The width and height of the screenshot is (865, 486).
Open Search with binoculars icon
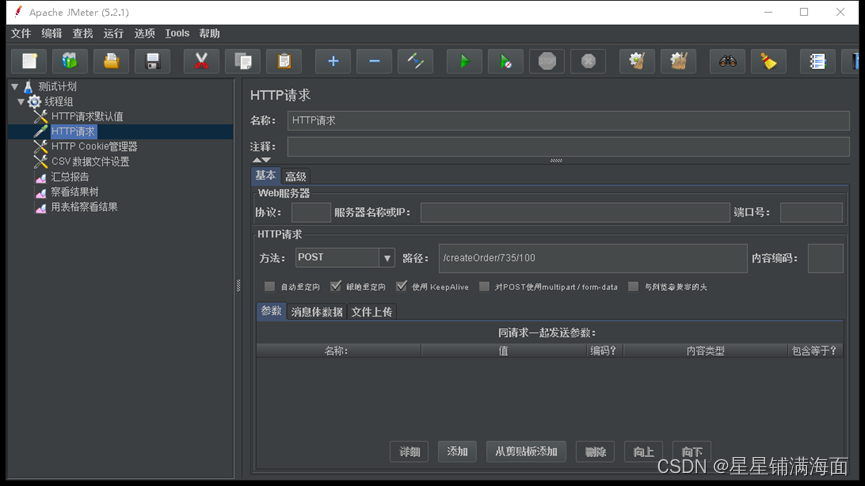click(x=727, y=61)
